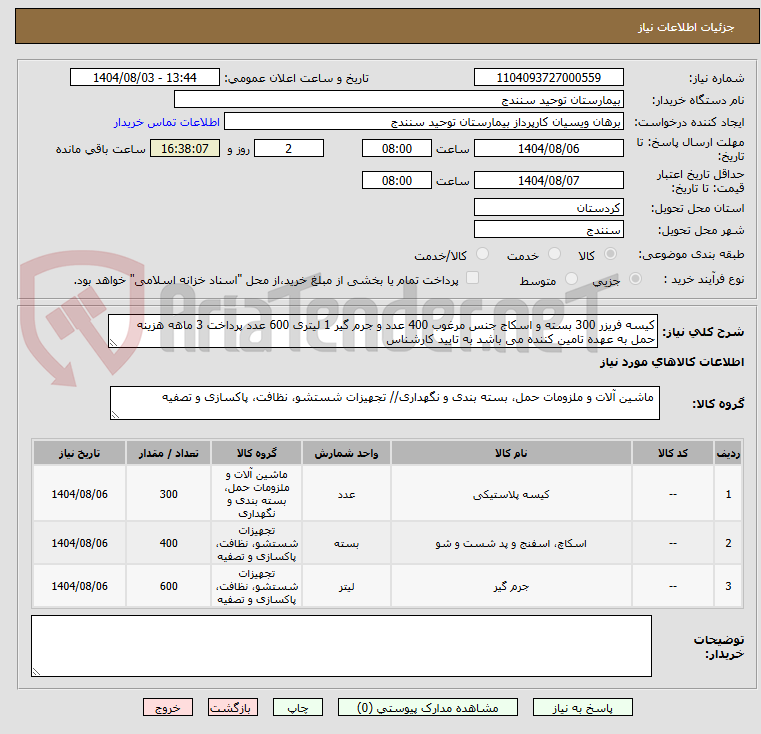The width and height of the screenshot is (761, 734).
Task: Click the quantity 400 cell
Action: pos(168,543)
